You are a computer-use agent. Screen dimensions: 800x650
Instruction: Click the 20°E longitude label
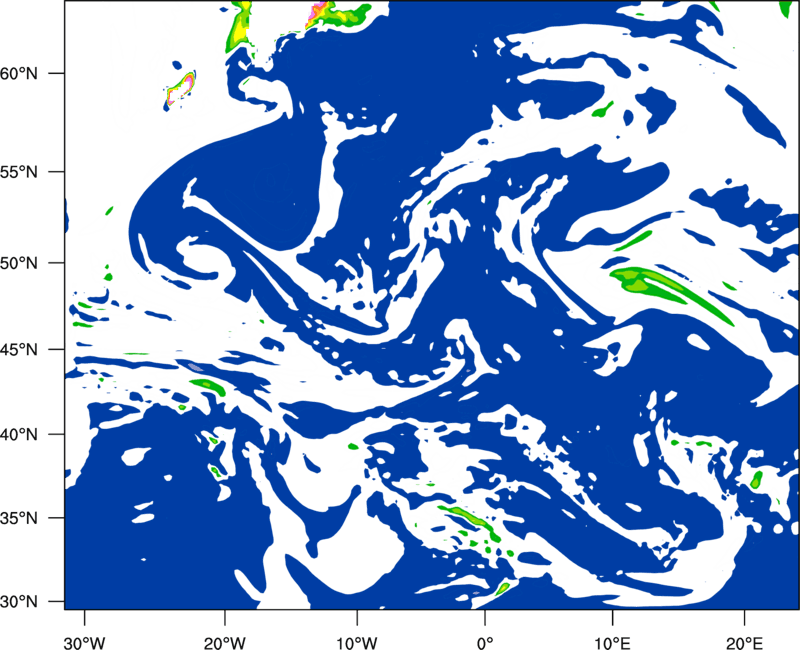744,643
